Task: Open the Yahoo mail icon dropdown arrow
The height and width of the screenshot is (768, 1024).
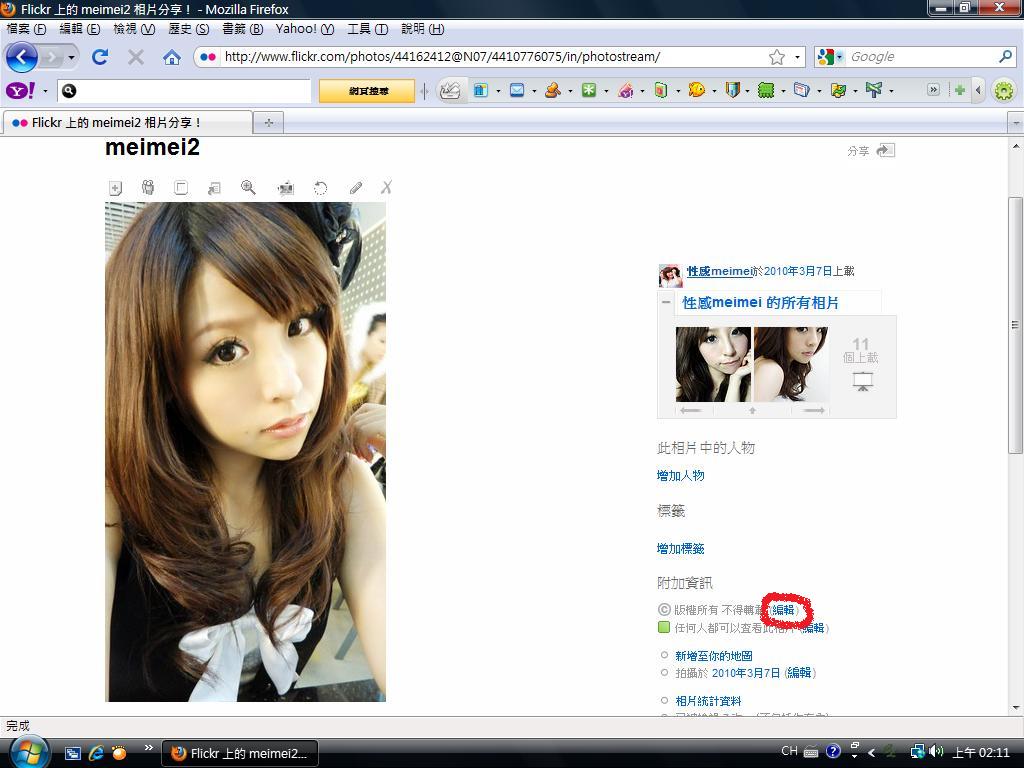Action: (534, 91)
